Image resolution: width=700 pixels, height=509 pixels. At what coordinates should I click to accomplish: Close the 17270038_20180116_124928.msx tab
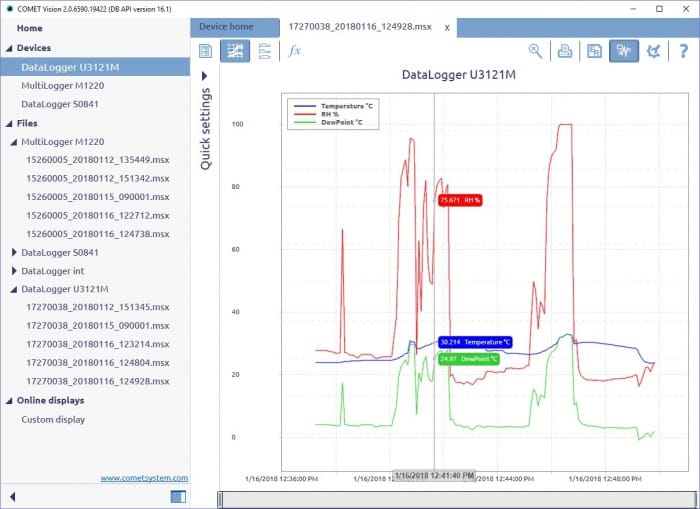click(447, 27)
